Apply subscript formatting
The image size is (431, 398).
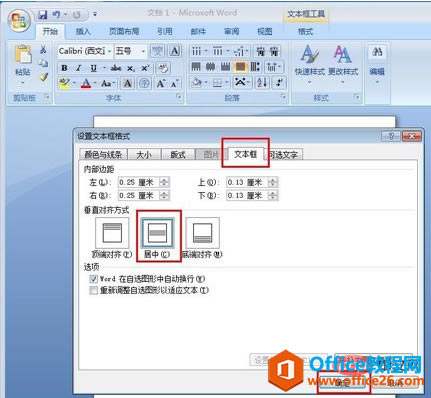(131, 68)
